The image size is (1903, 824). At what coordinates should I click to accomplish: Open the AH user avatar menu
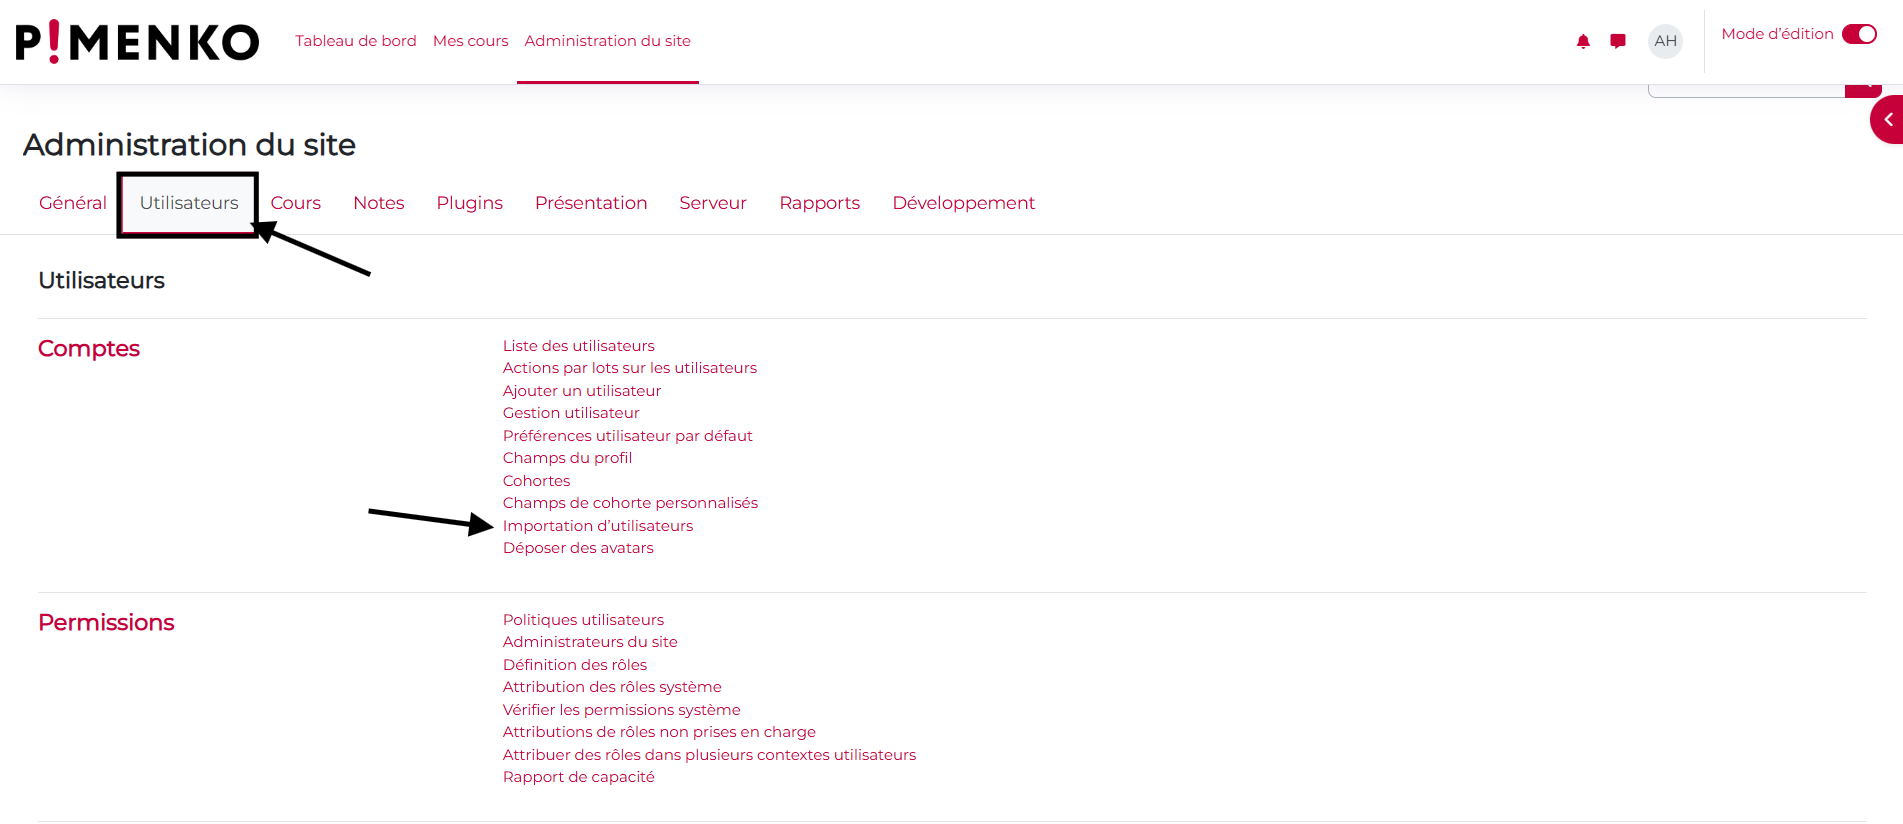pyautogui.click(x=1665, y=41)
